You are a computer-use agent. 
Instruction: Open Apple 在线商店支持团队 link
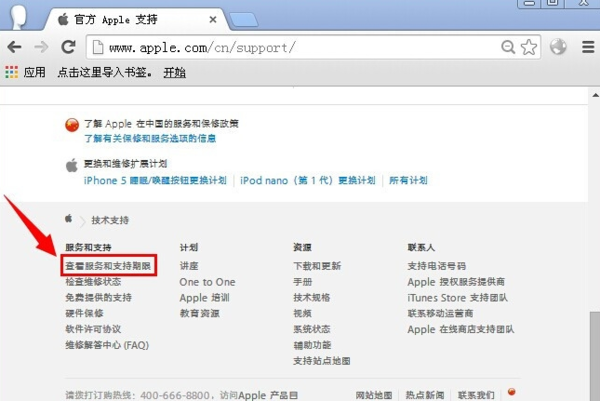click(x=461, y=329)
